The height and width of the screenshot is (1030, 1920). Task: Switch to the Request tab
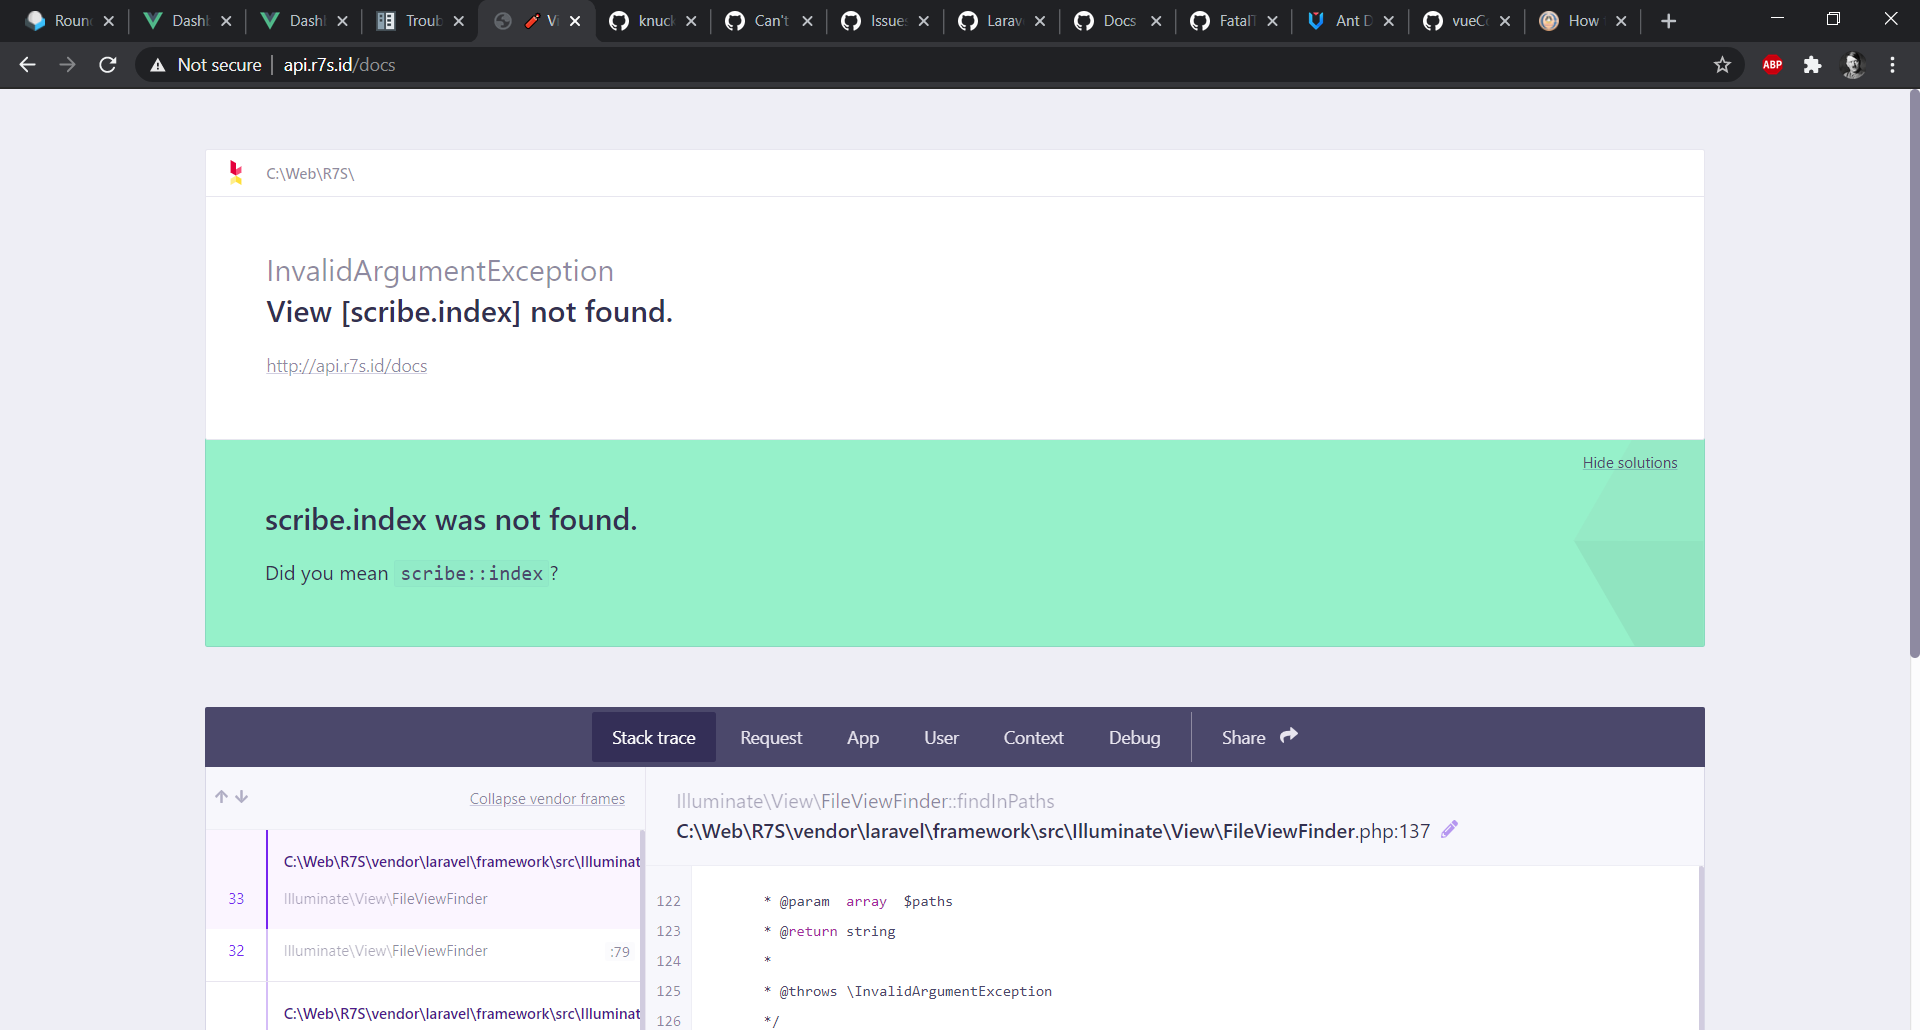[x=770, y=737]
